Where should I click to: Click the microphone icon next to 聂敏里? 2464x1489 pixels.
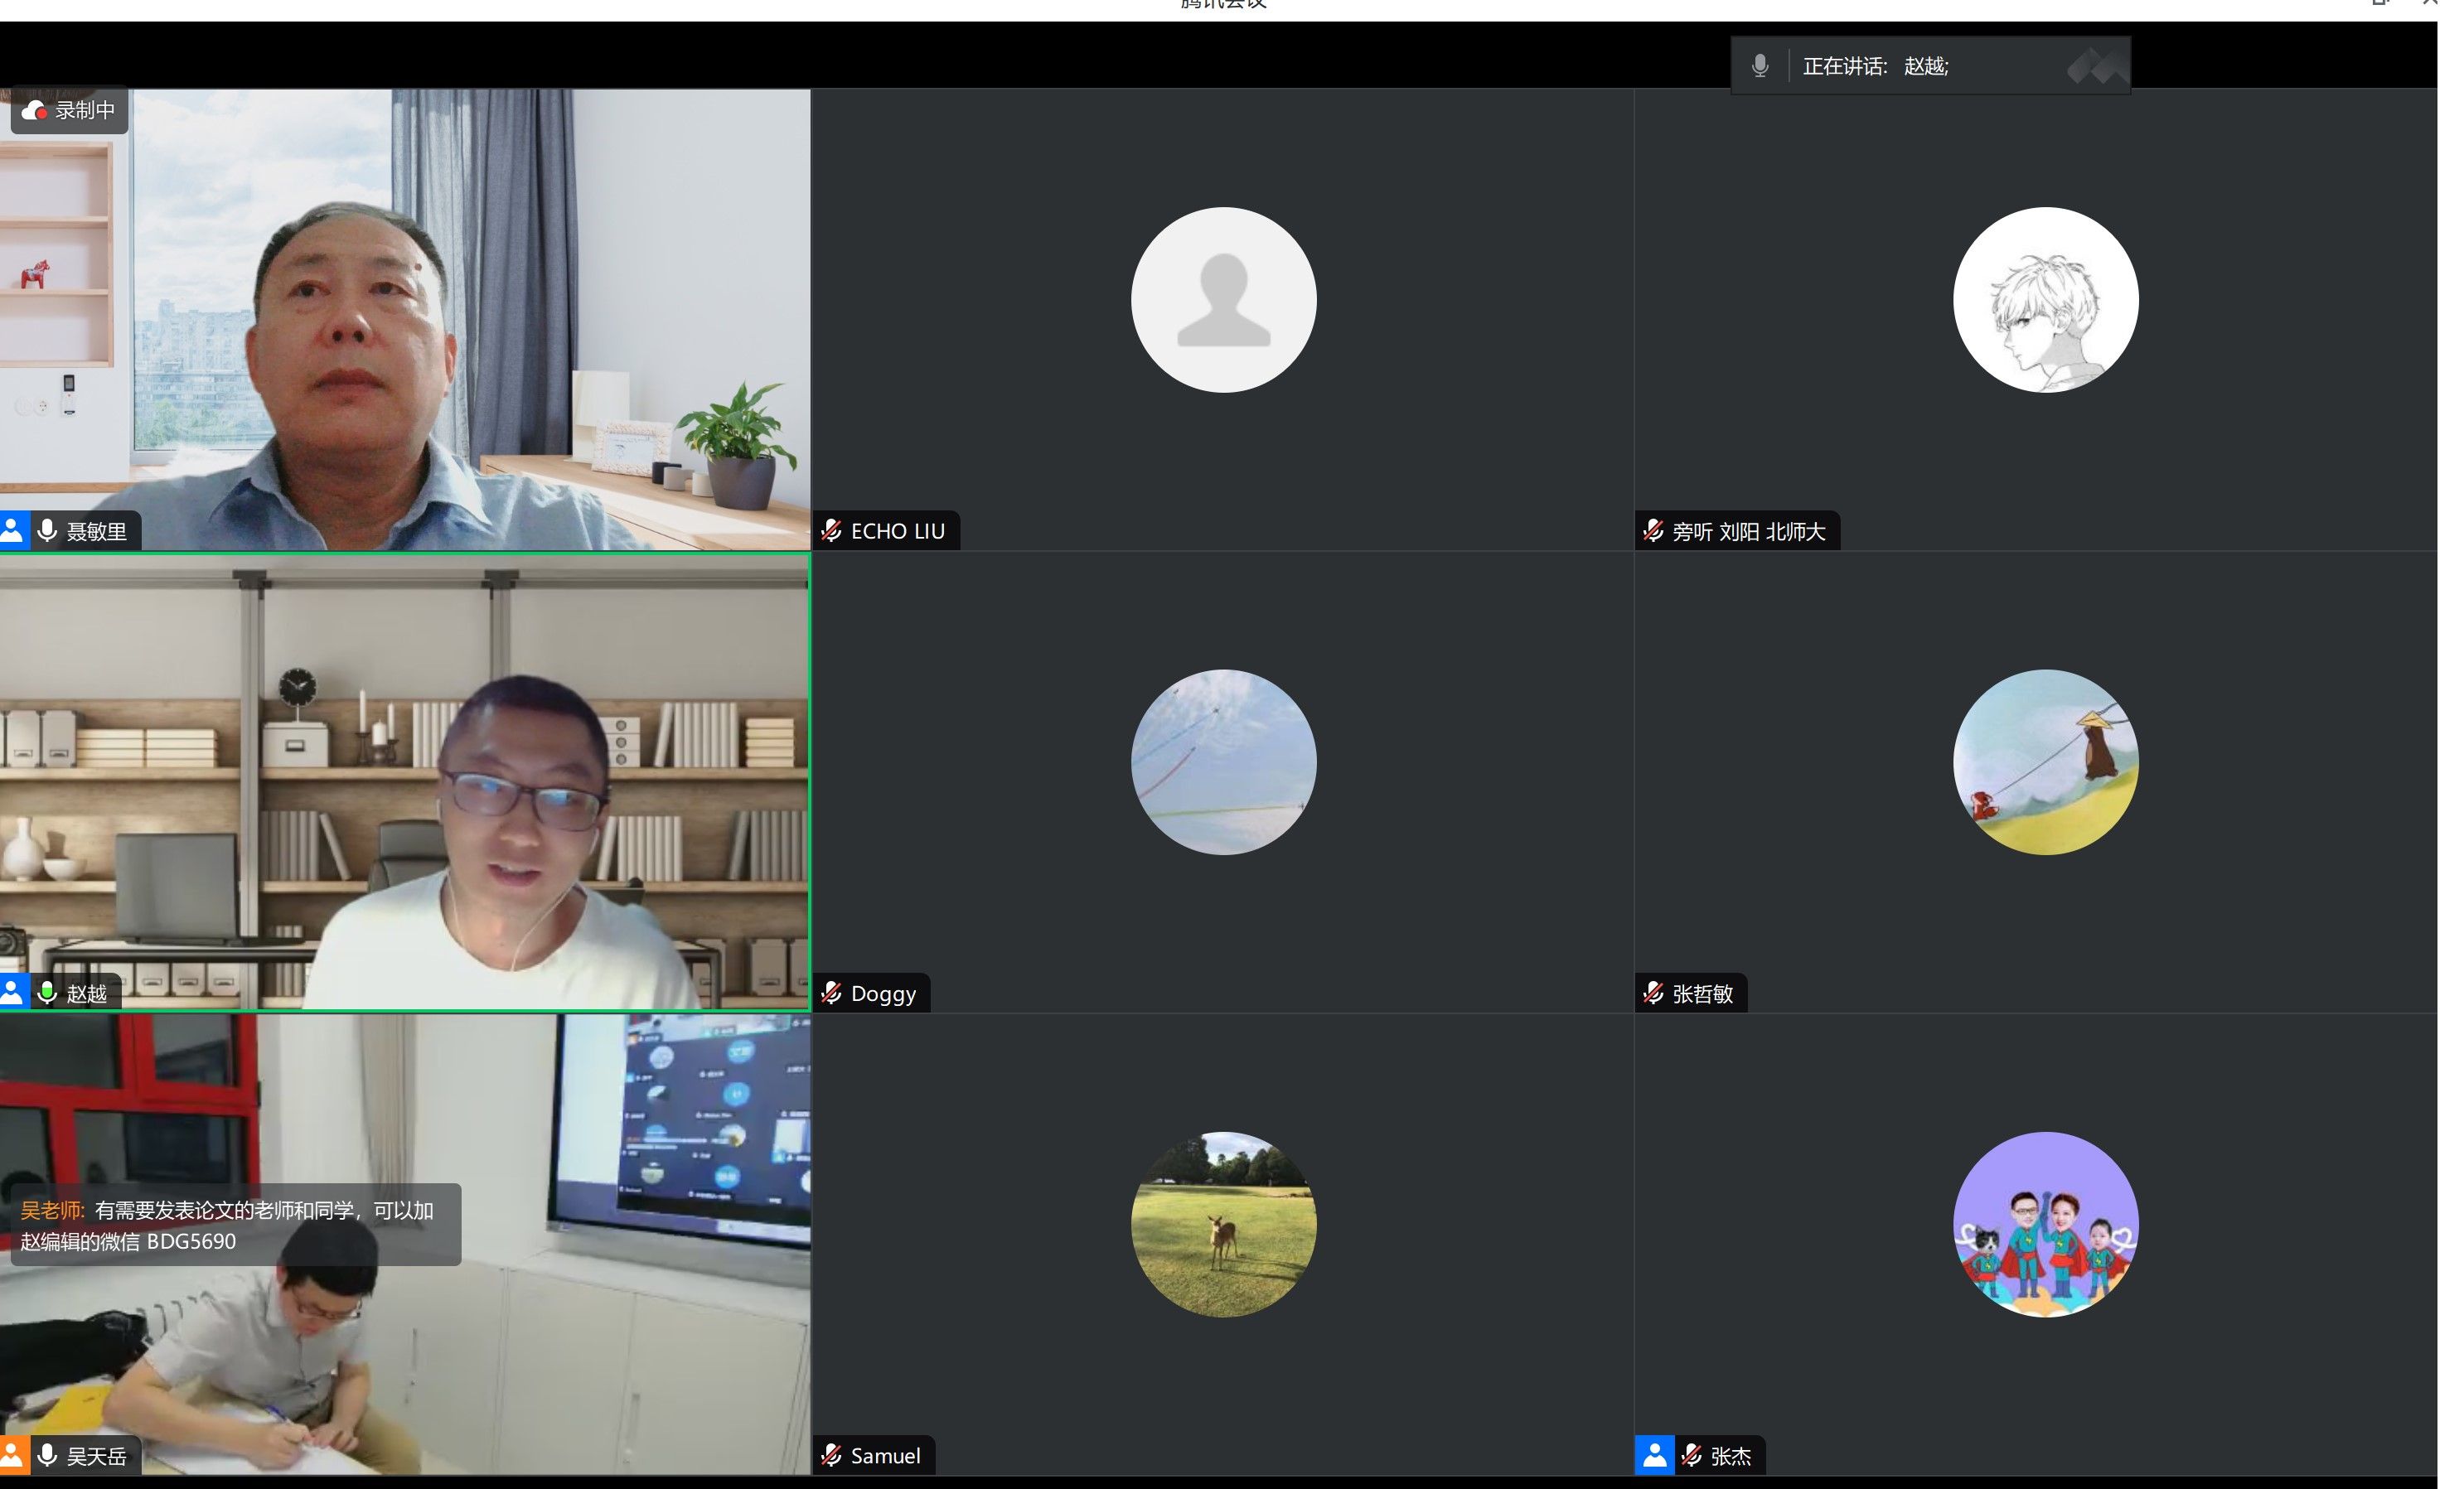[47, 530]
